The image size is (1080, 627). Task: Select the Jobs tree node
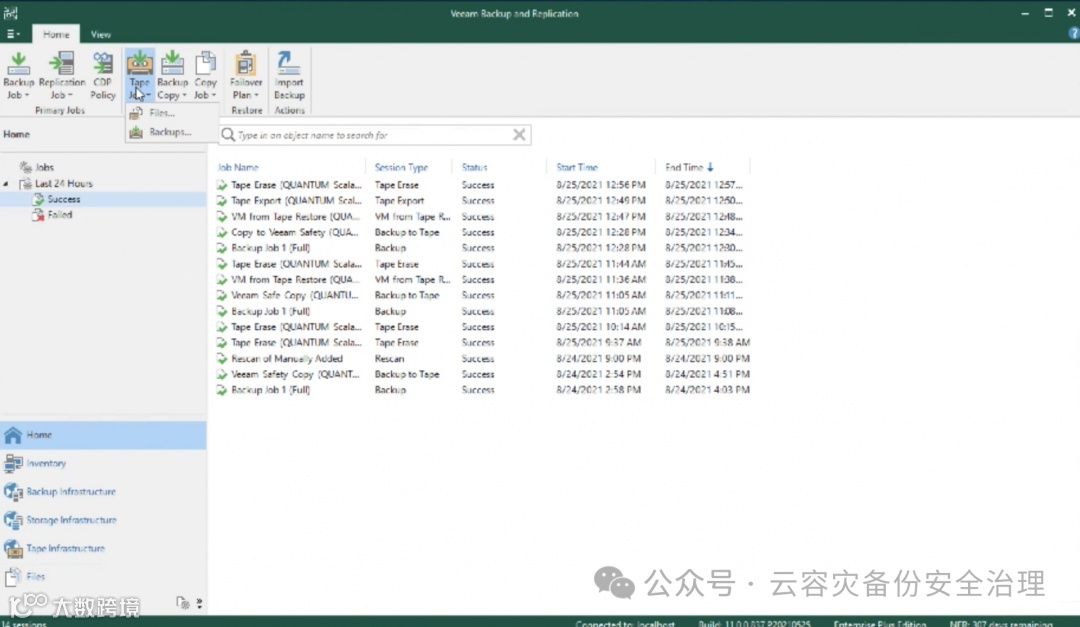point(45,167)
